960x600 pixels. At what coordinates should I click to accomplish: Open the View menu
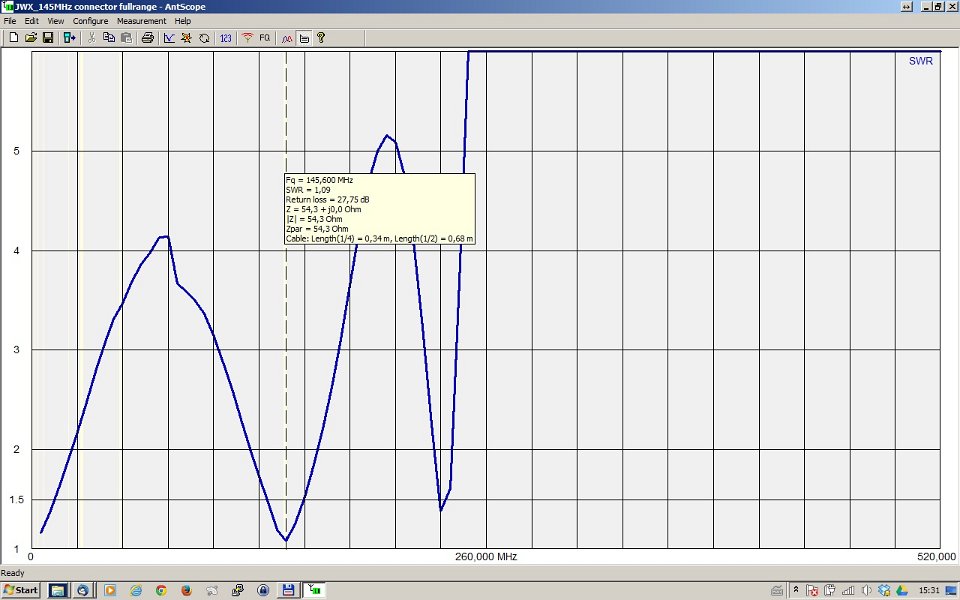point(55,21)
